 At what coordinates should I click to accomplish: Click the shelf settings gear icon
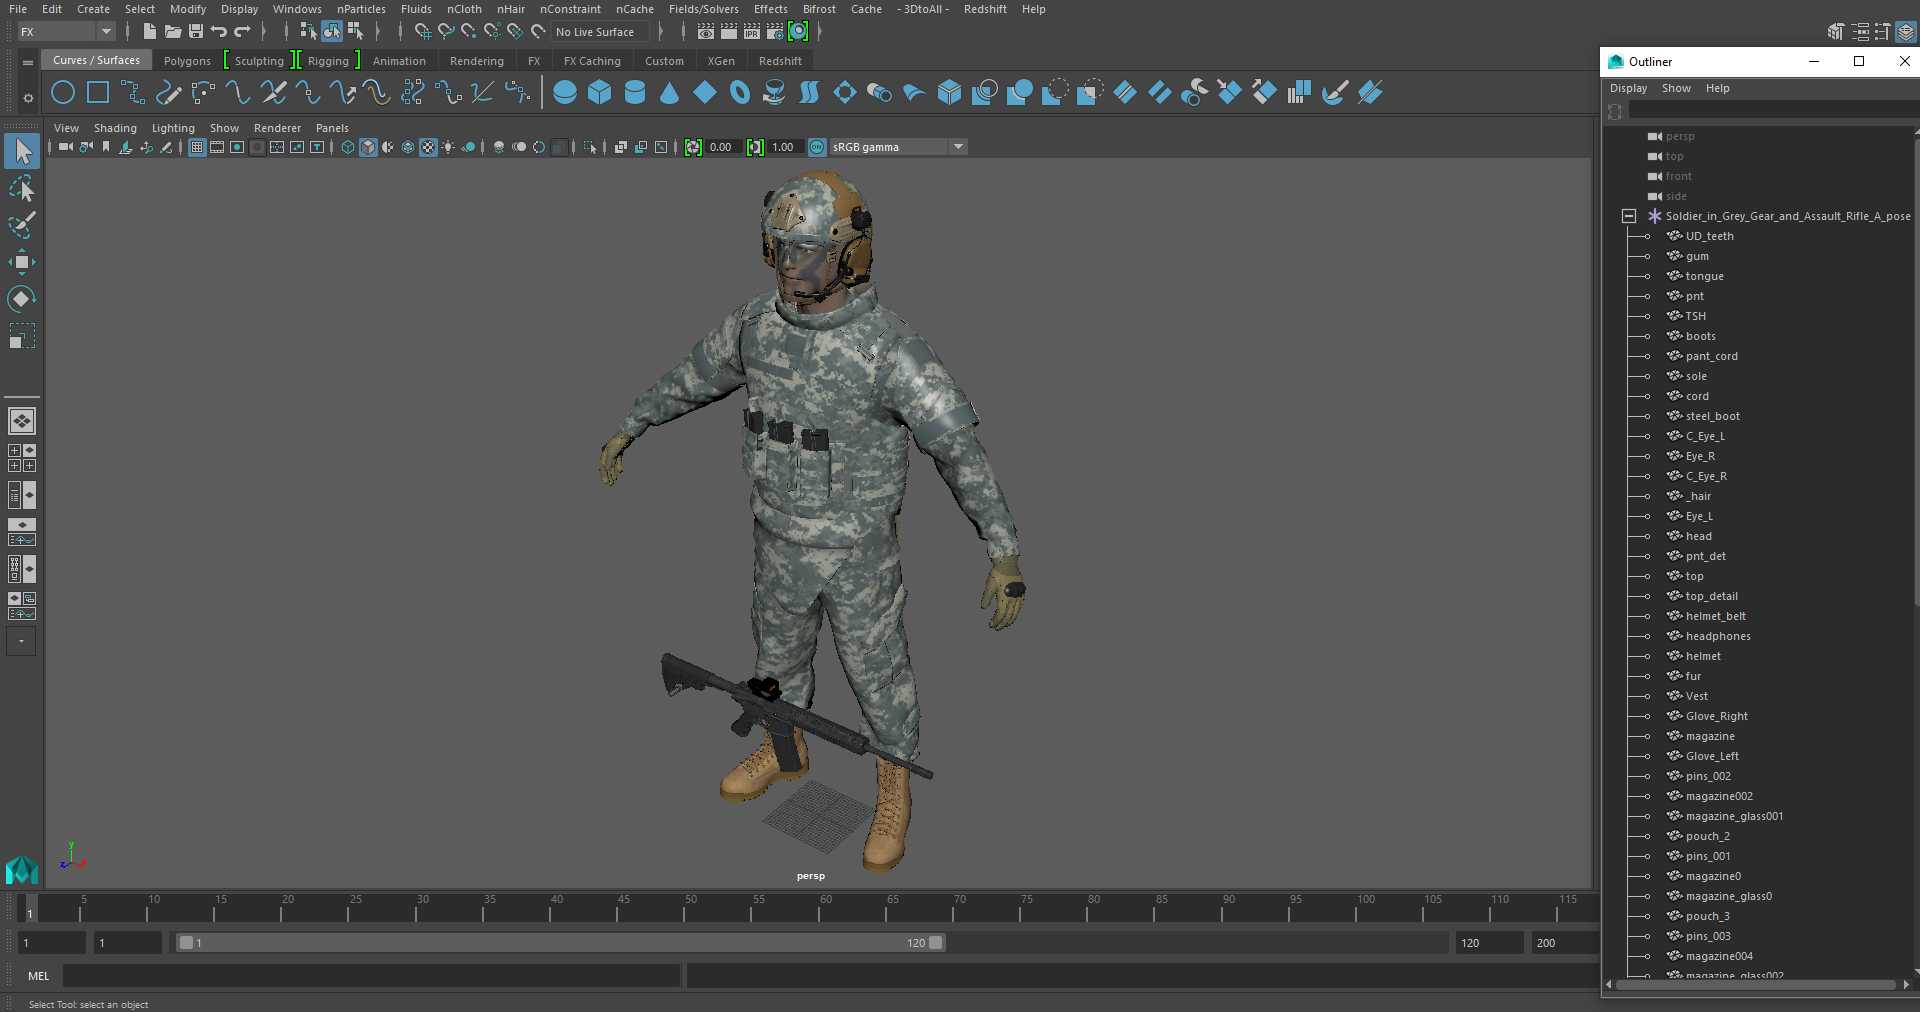tap(28, 98)
